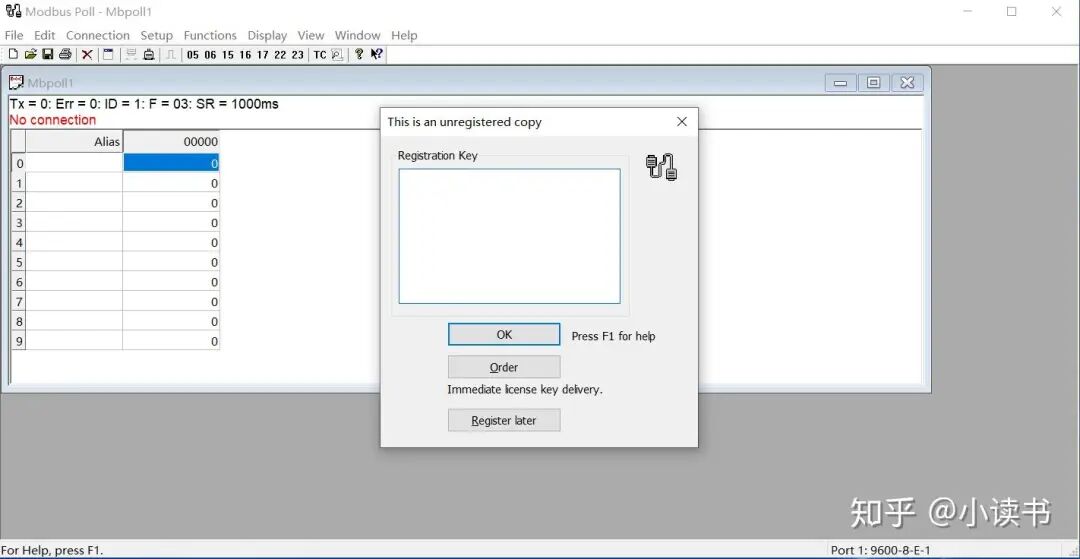This screenshot has height=559, width=1080.
Task: Close the unregistered copy dialog
Action: [x=682, y=122]
